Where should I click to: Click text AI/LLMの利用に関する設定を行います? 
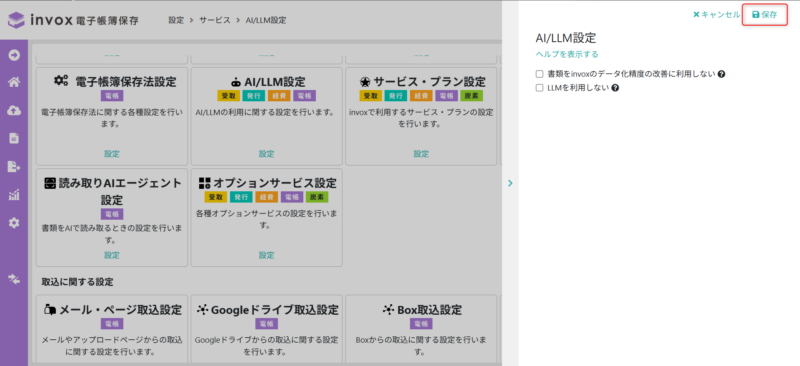265,112
